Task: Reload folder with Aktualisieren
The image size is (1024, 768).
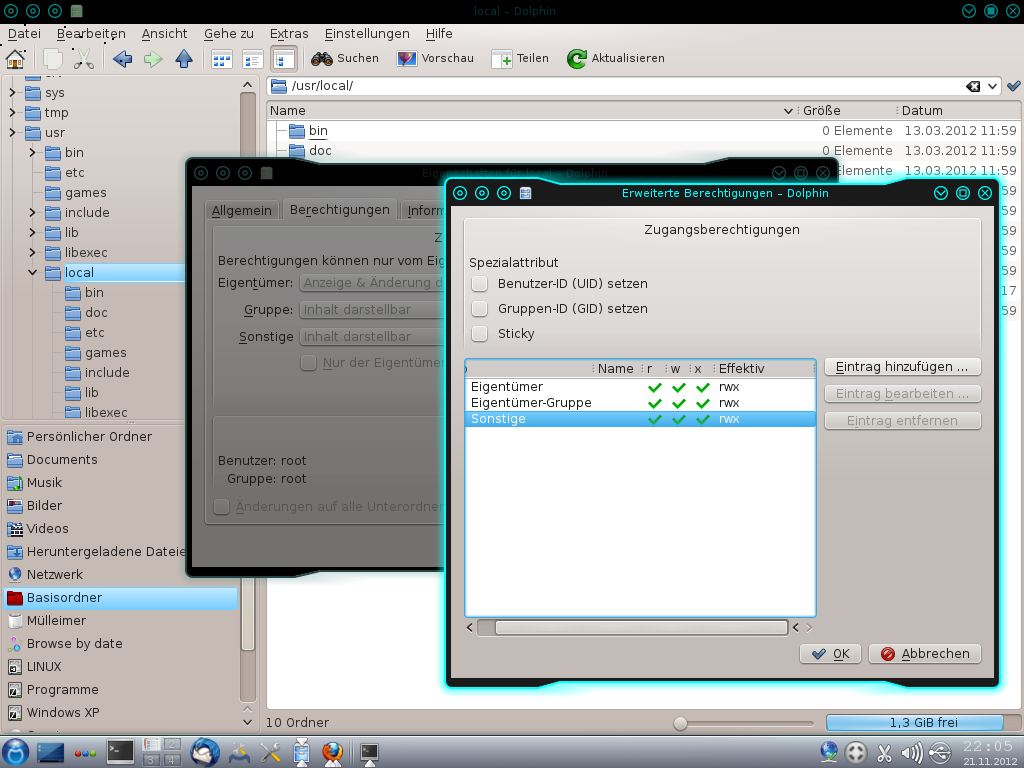Action: (616, 58)
